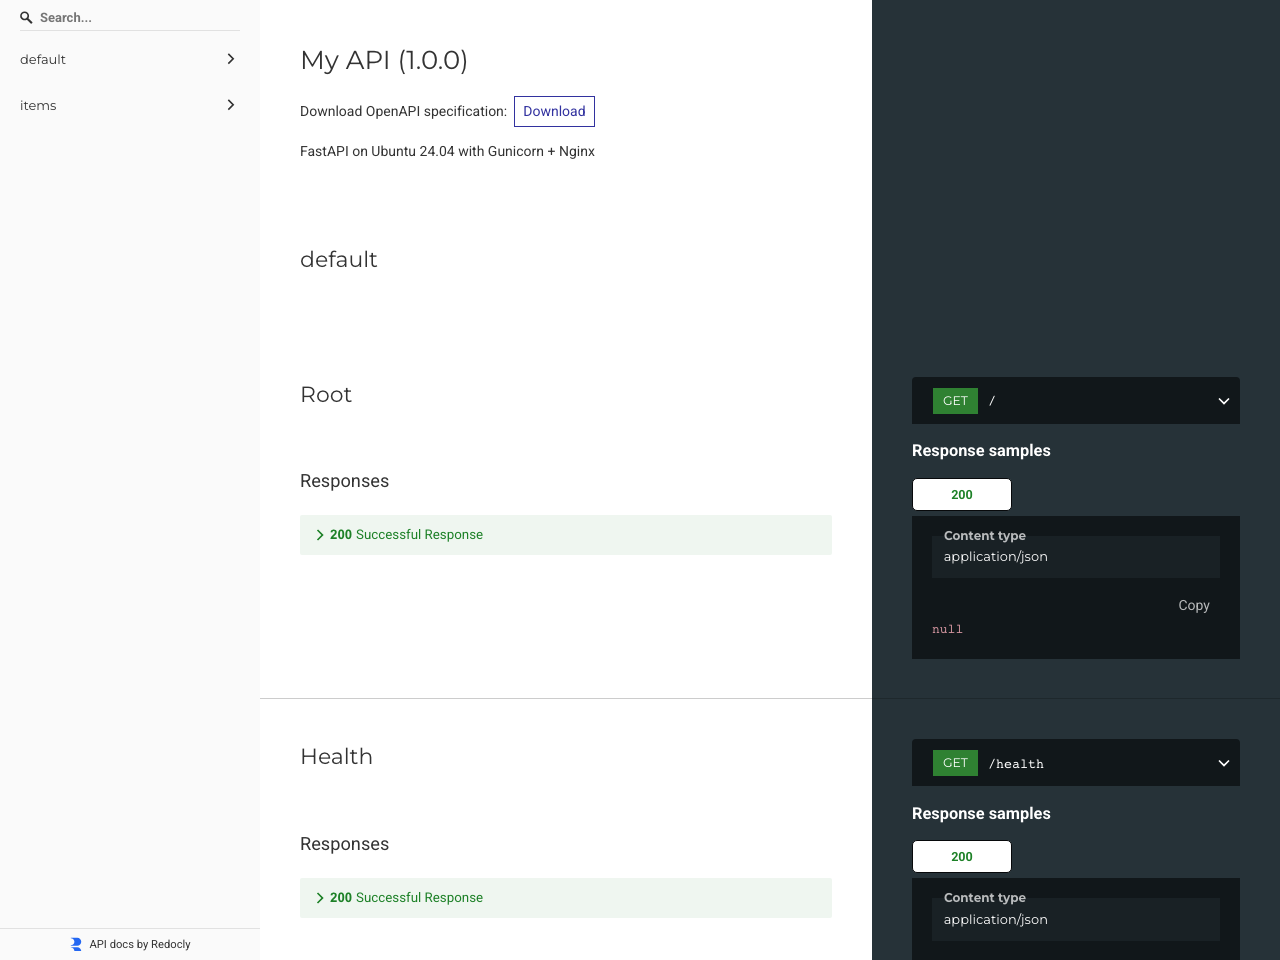Image resolution: width=1280 pixels, height=960 pixels.
Task: Click the default section heading
Action: pos(339,259)
